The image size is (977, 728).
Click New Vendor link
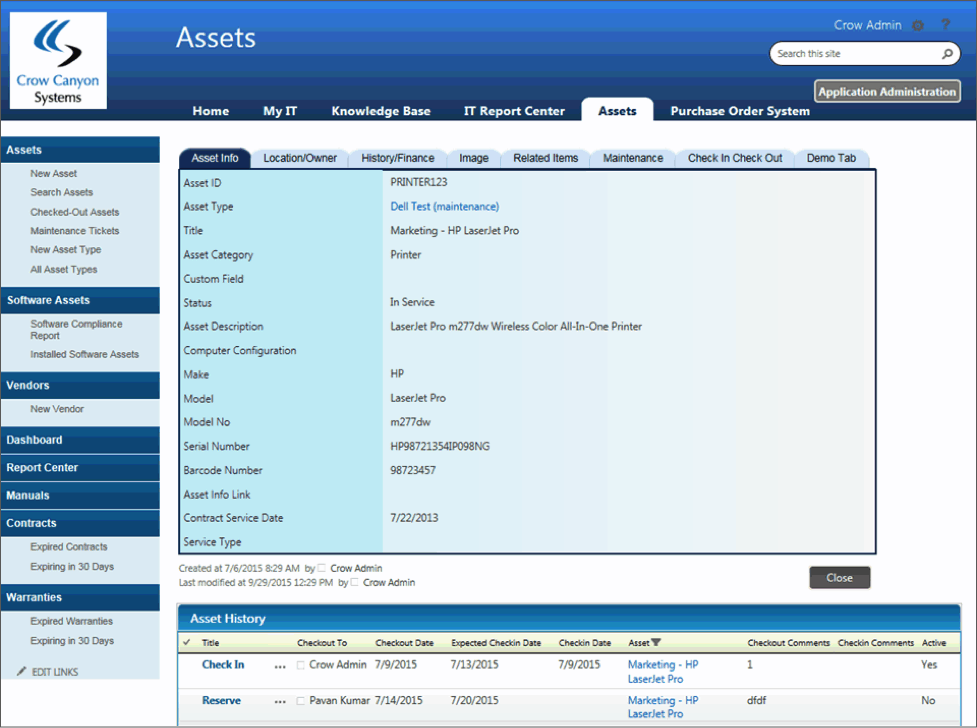[57, 409]
